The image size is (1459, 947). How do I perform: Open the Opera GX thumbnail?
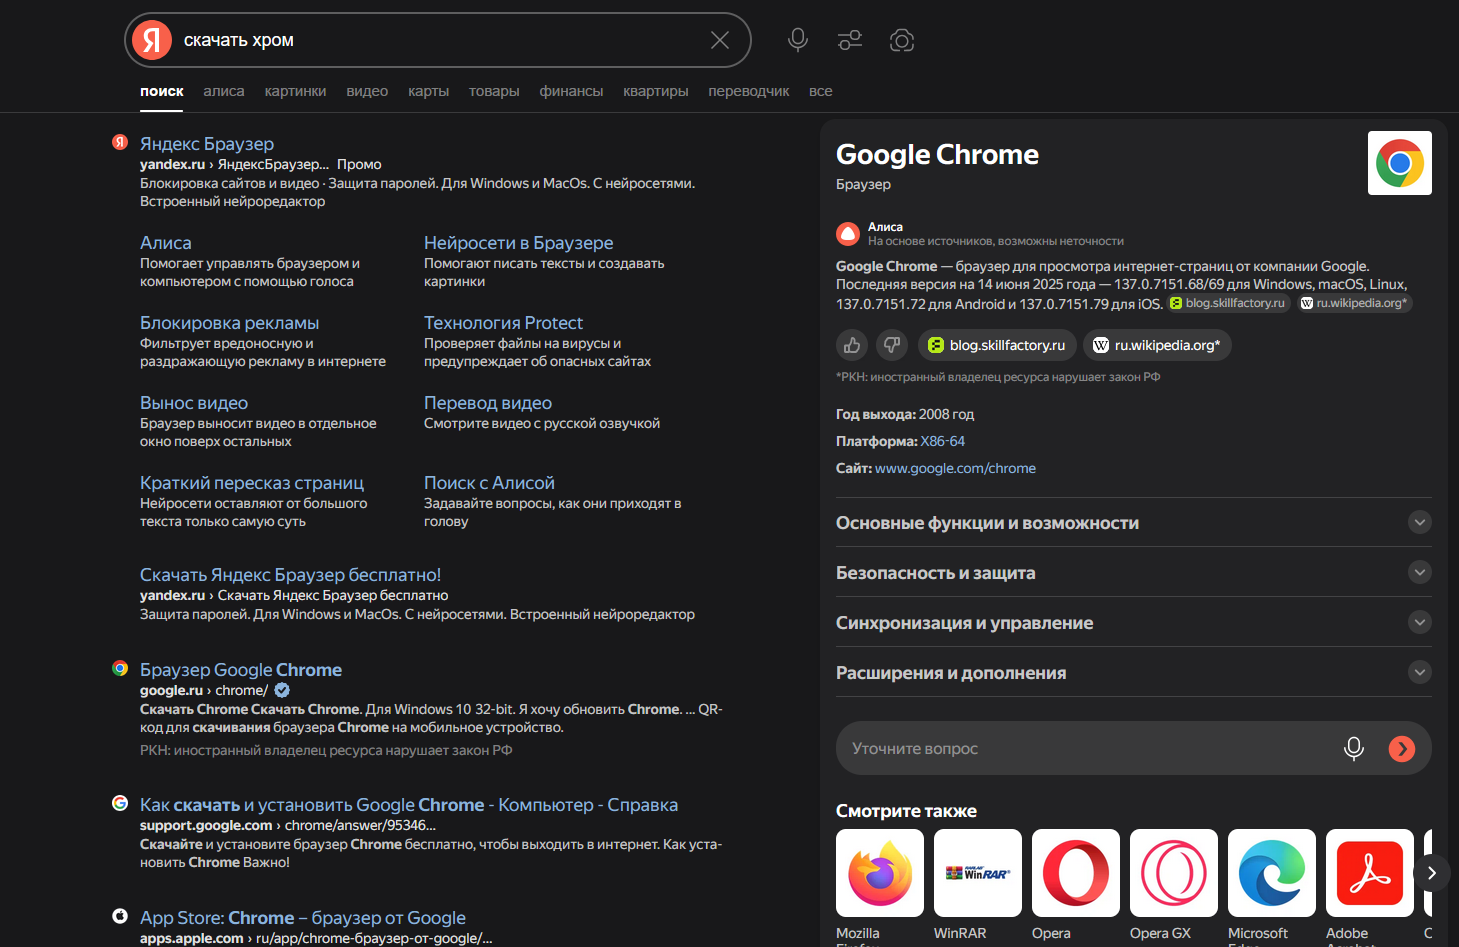(1174, 873)
